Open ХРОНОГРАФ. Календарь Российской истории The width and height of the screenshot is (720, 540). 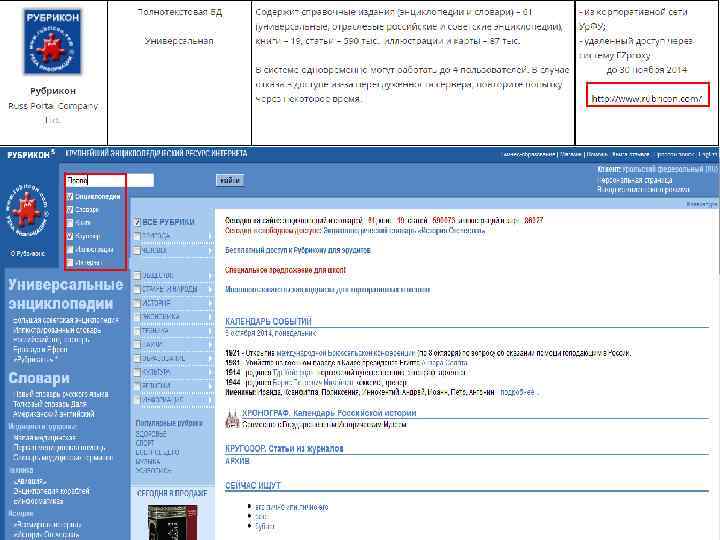329,413
